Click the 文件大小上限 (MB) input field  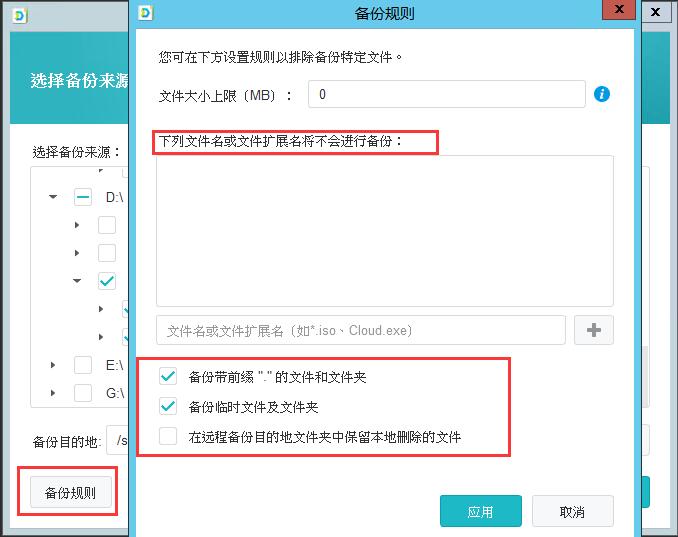point(446,95)
